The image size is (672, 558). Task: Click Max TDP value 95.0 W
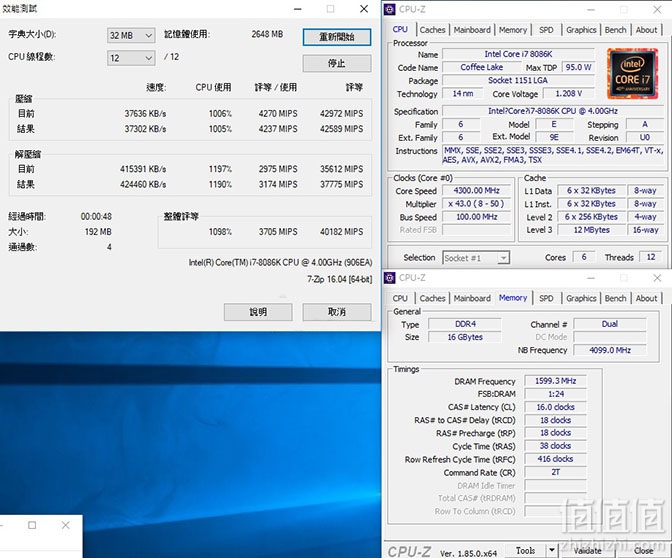[x=578, y=67]
